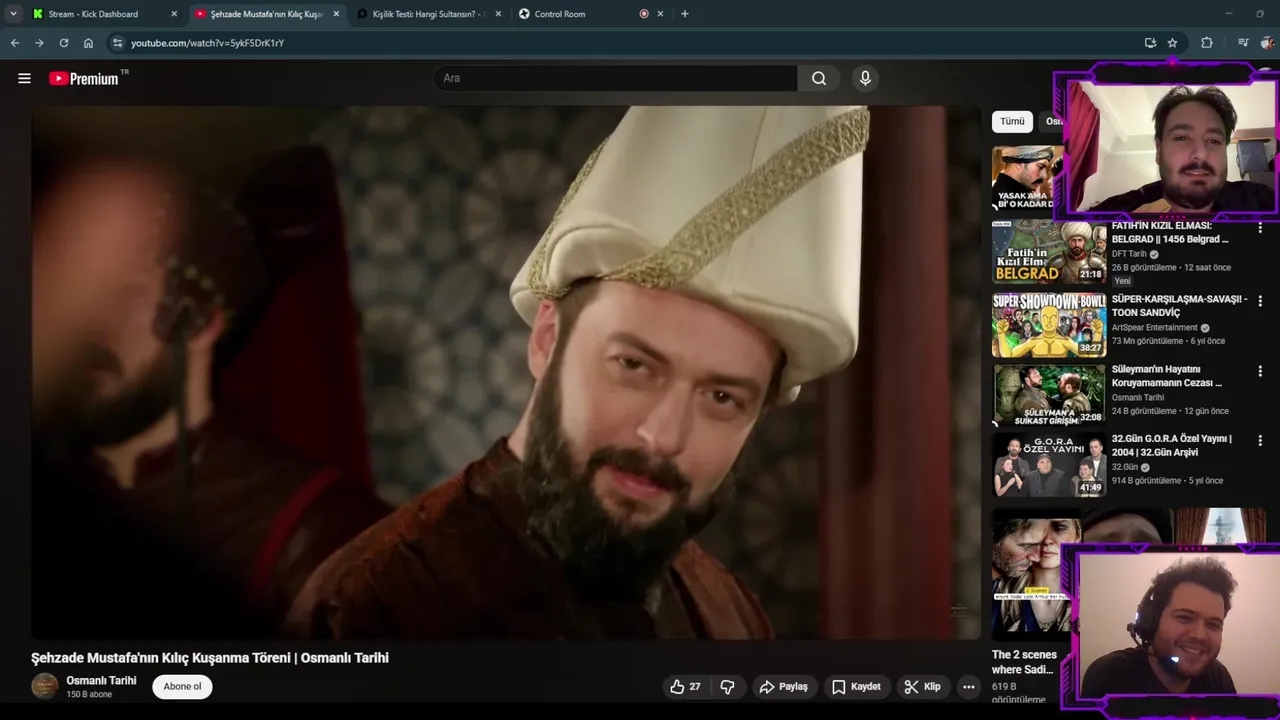Click the 27 like count
This screenshot has height=720, width=1280.
tap(695, 687)
